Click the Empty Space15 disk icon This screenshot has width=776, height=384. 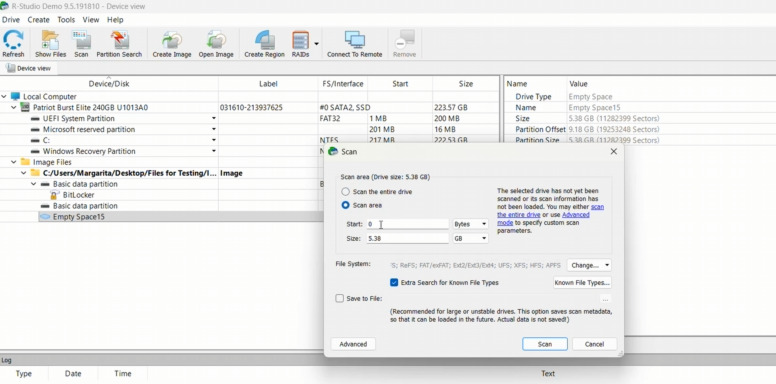coord(45,217)
